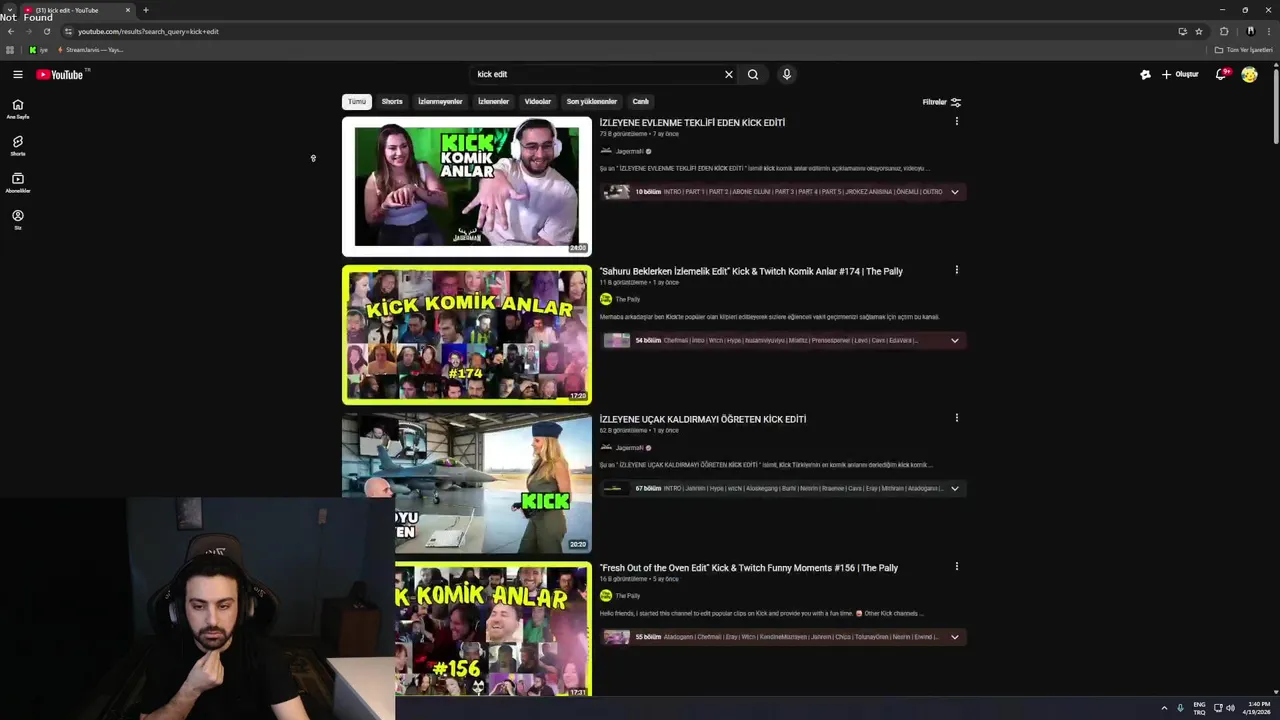
Task: Open the account avatar menu
Action: (x=1249, y=74)
